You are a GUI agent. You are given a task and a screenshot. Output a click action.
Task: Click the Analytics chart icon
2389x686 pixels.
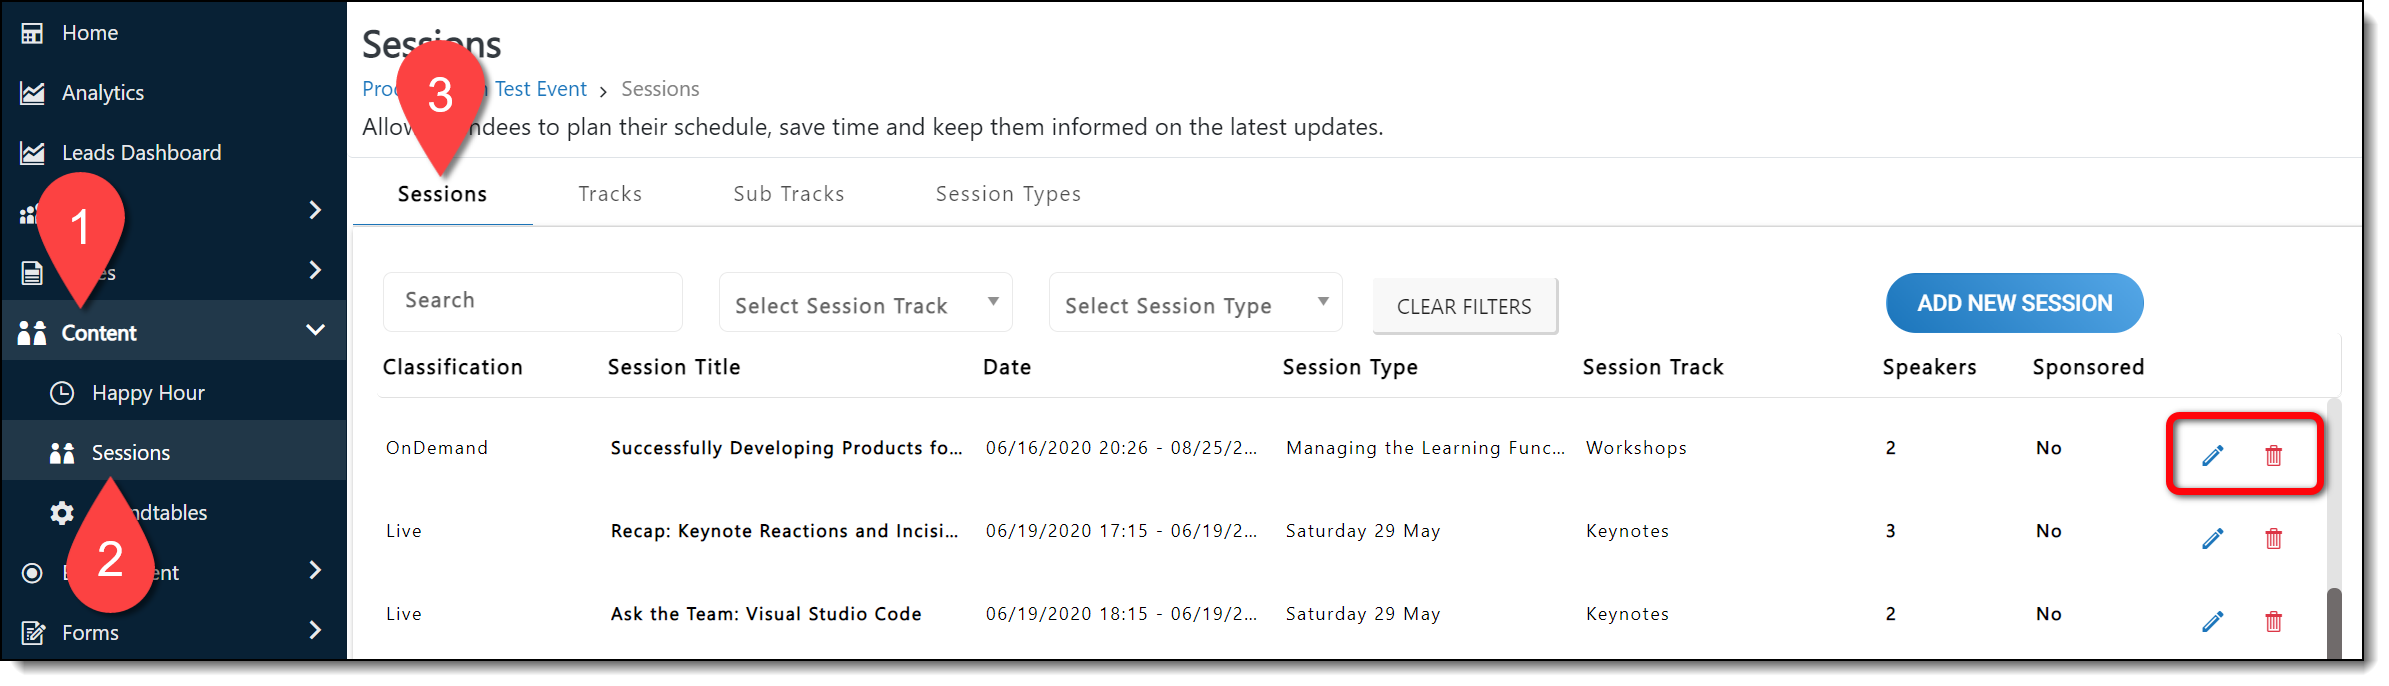pyautogui.click(x=32, y=93)
